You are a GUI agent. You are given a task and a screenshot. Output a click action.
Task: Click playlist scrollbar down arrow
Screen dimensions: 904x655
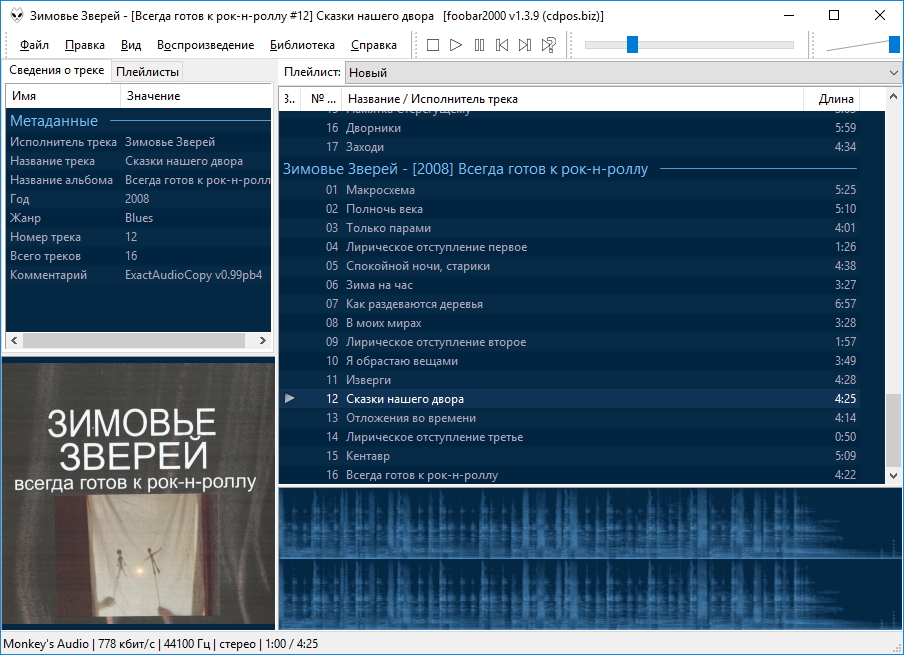click(x=893, y=476)
